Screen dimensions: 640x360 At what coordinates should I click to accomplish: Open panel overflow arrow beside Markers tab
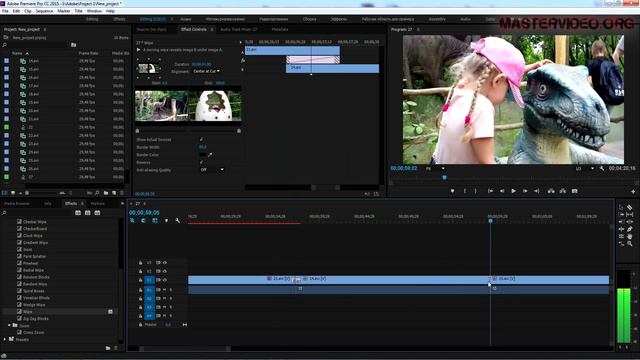click(x=122, y=203)
